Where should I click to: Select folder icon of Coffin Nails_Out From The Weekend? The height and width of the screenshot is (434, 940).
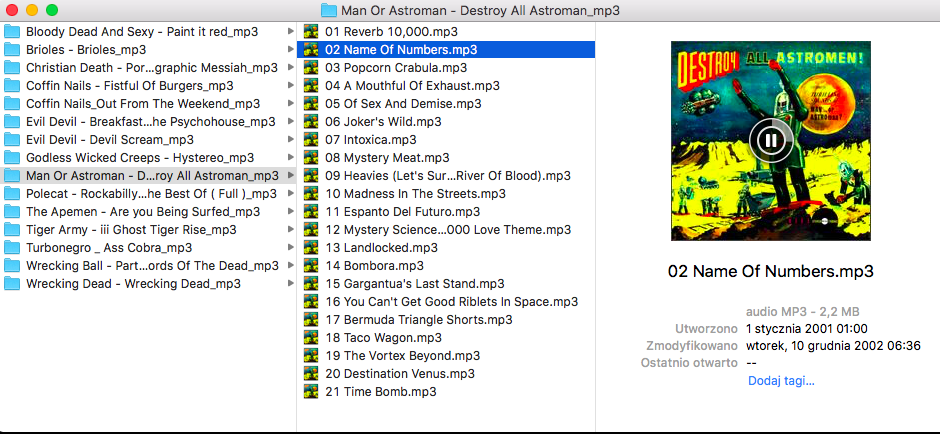(x=12, y=103)
